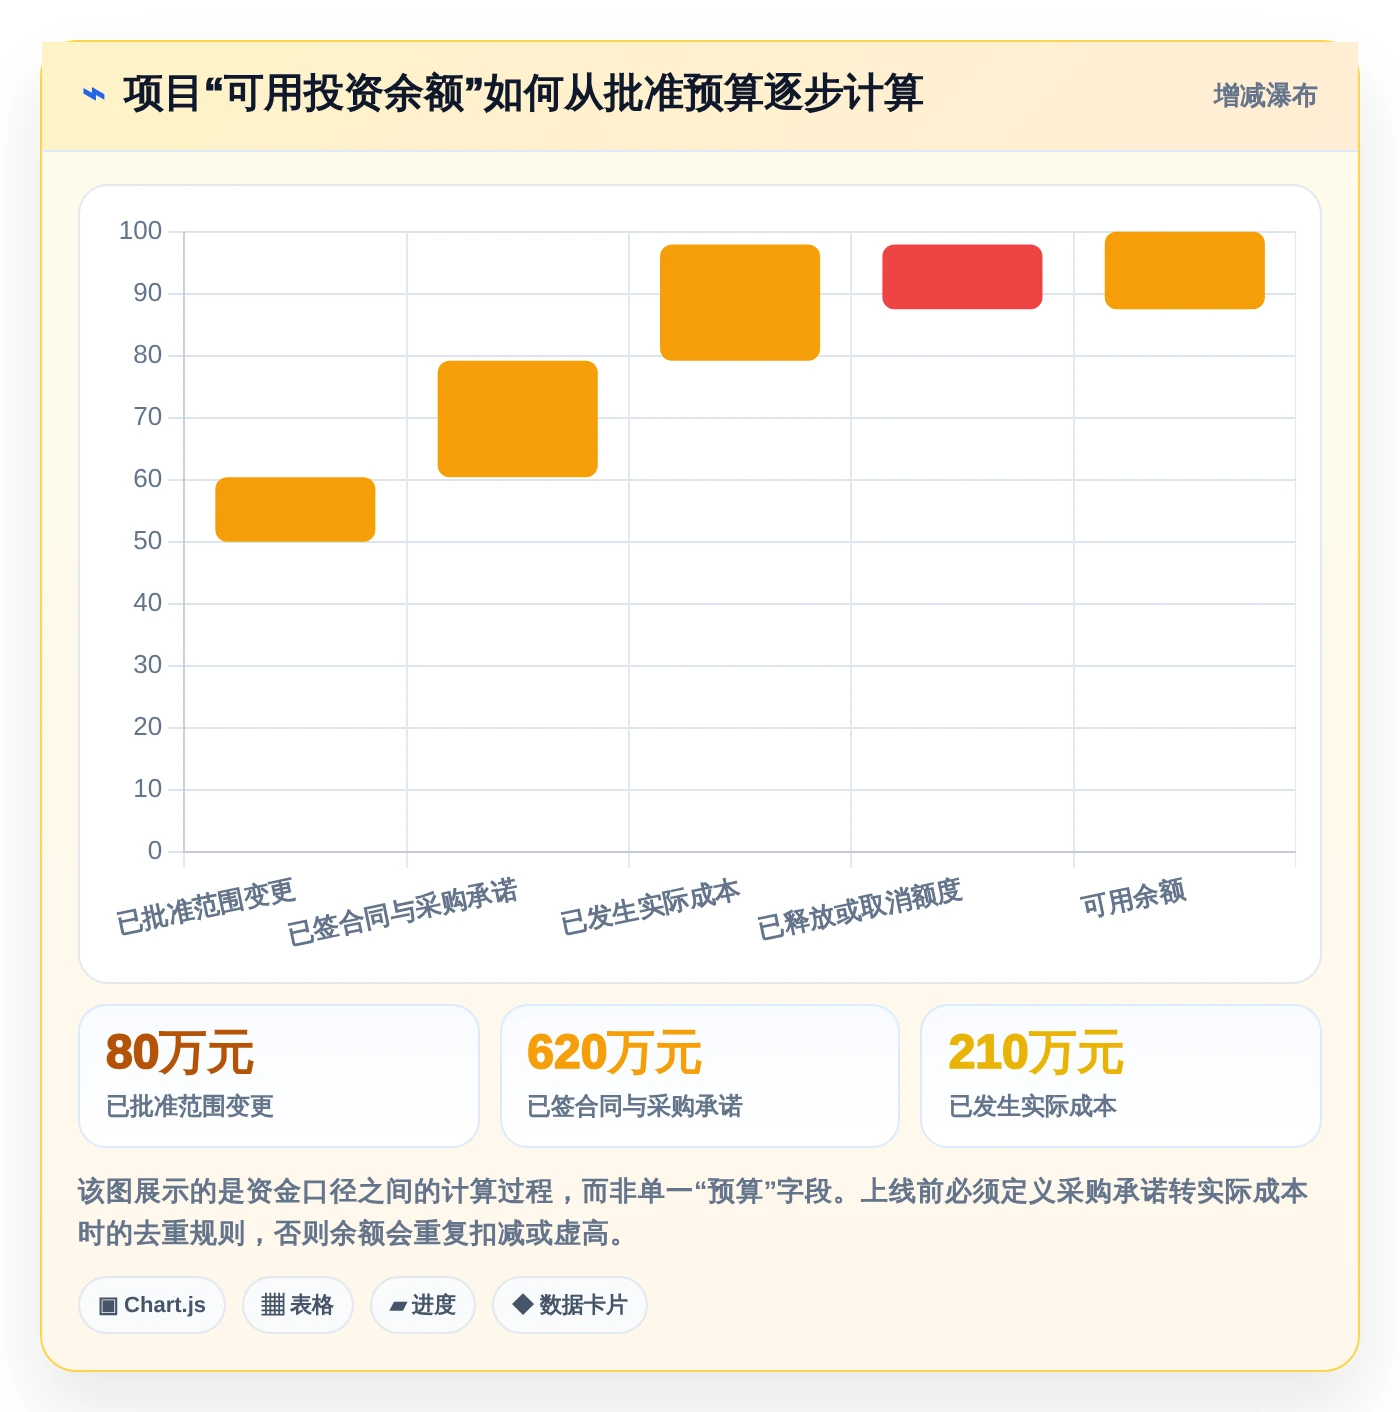Click the 可用余额 axis label
Image resolution: width=1400 pixels, height=1412 pixels.
point(1133,898)
